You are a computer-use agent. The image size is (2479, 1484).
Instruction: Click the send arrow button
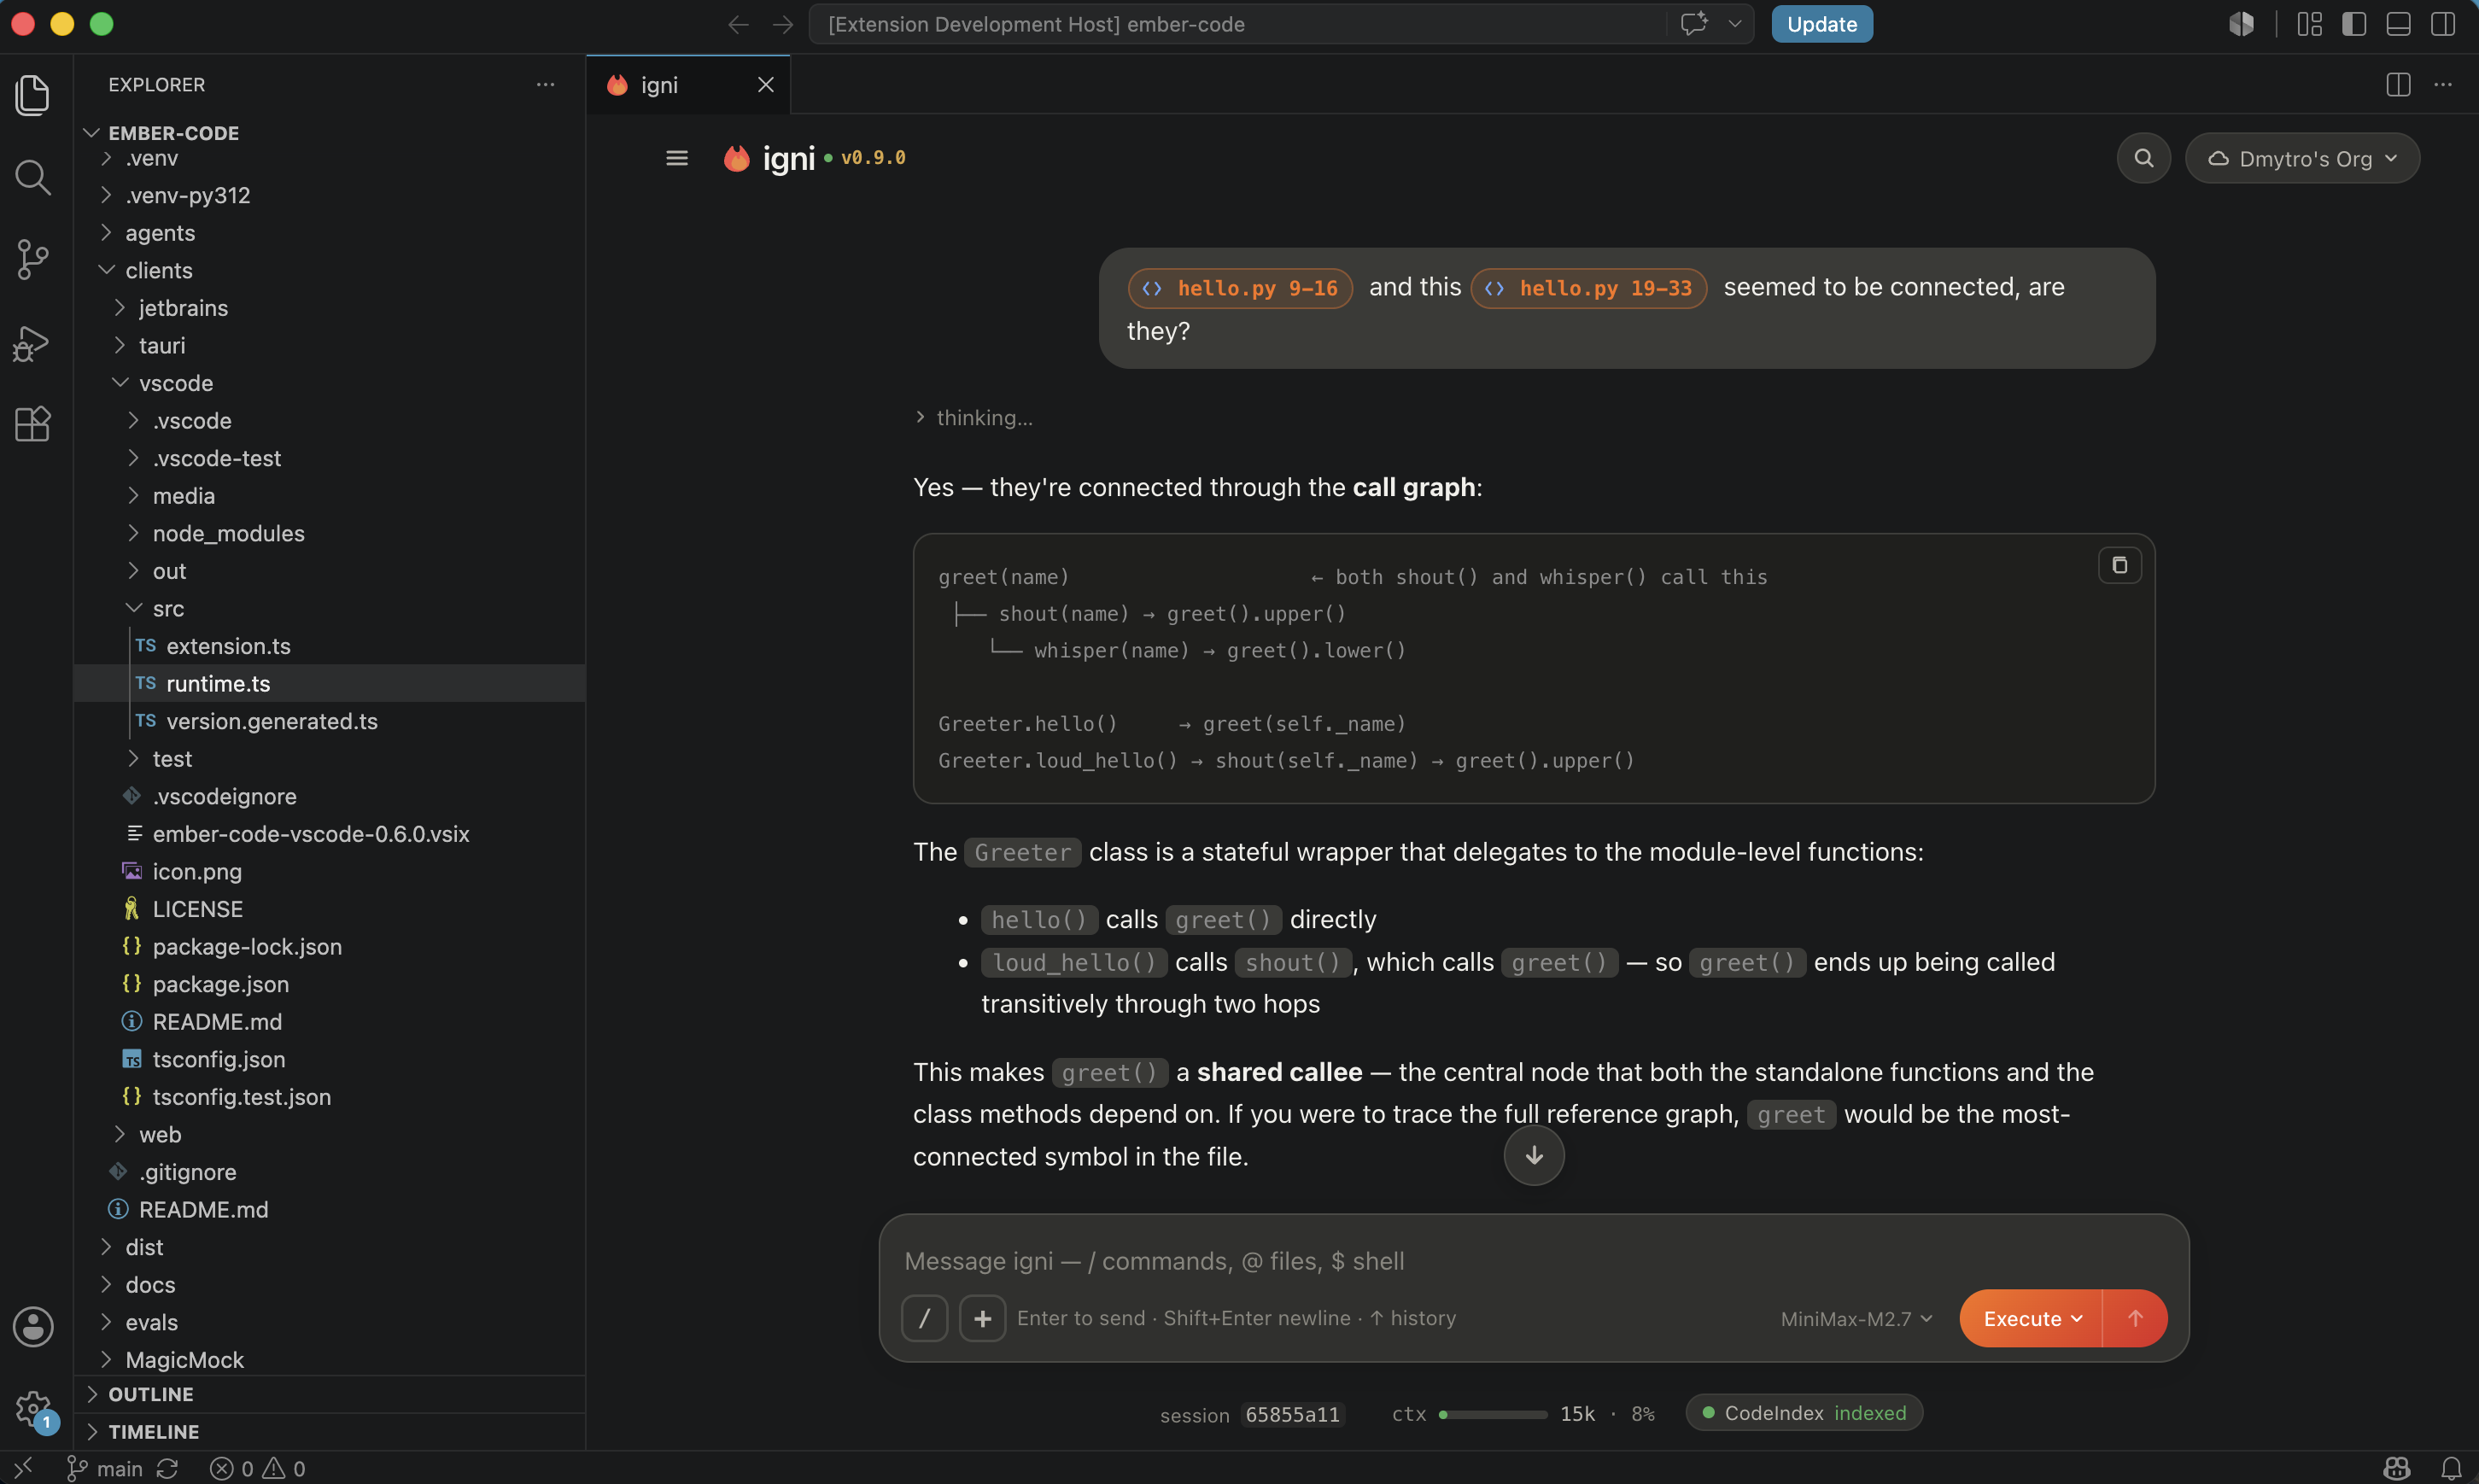[2135, 1318]
